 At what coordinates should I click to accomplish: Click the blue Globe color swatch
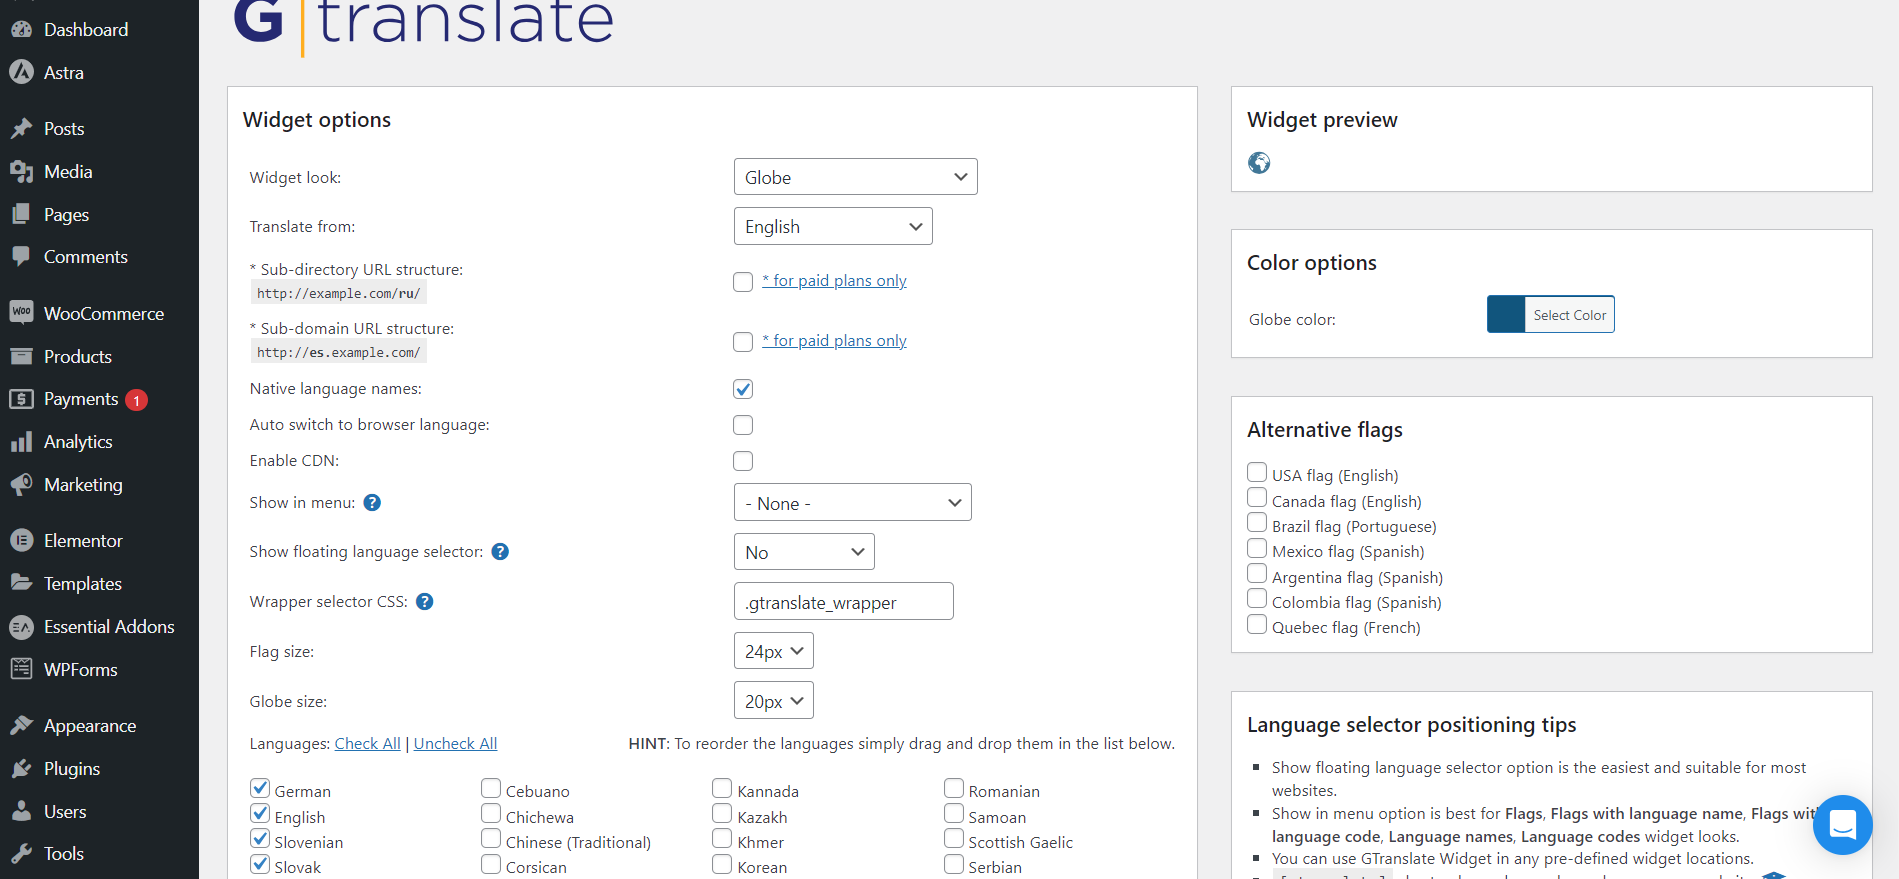tap(1506, 315)
